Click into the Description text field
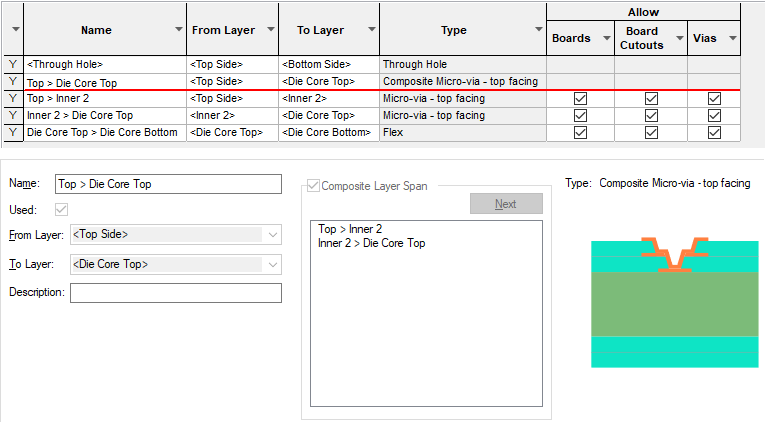This screenshot has height=424, width=765. [175, 293]
